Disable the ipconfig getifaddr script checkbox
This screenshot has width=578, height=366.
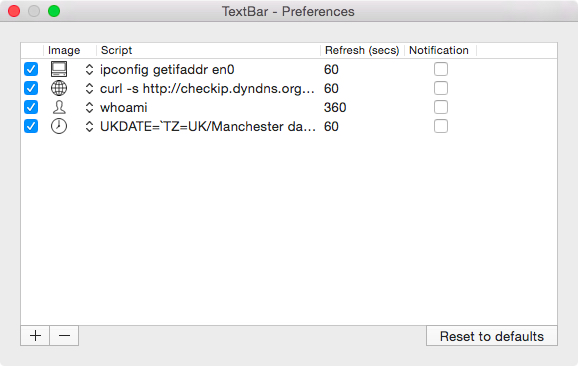31,69
